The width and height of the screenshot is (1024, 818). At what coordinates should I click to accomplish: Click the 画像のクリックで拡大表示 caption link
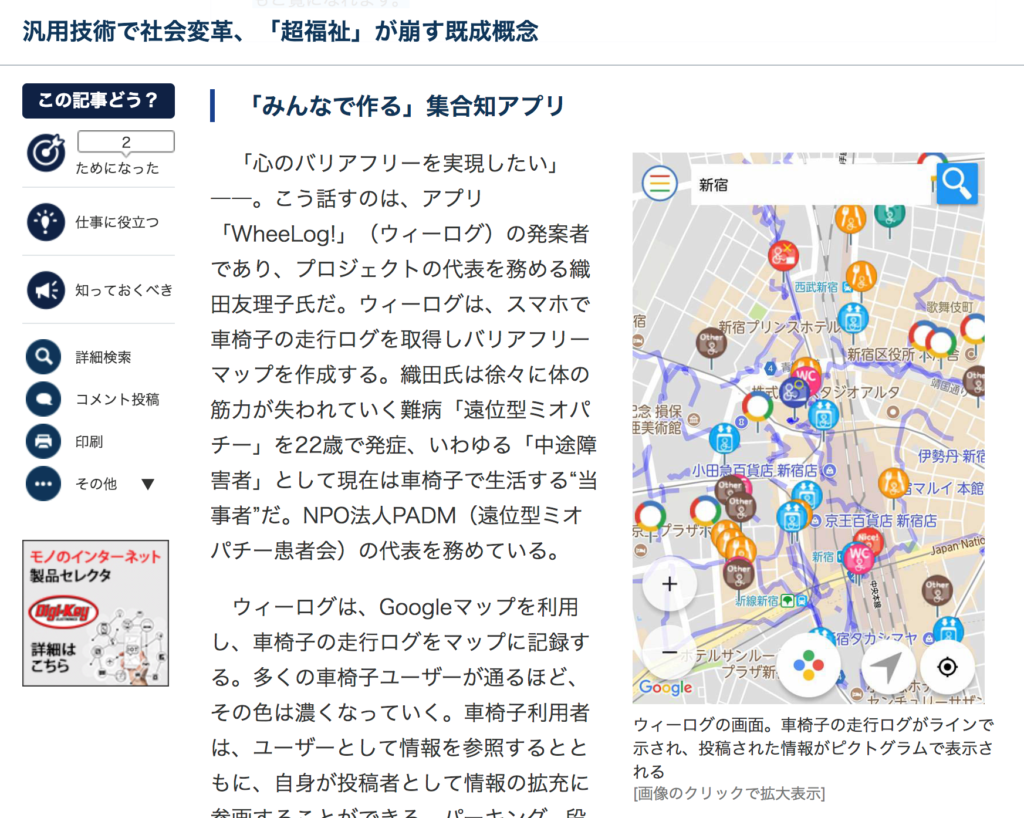tap(729, 793)
